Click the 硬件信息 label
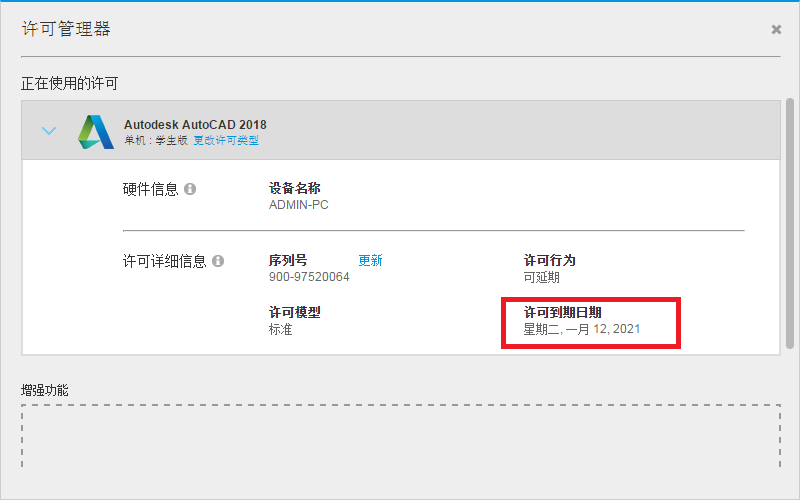Screen dimensions: 800x500 click(151, 189)
